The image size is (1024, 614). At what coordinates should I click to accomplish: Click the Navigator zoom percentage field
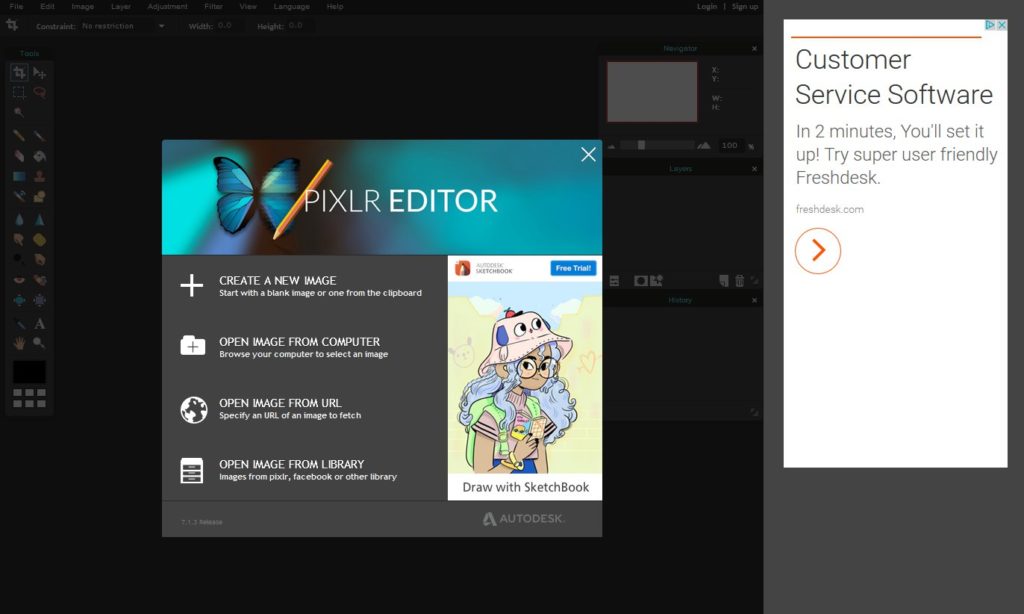pos(731,145)
